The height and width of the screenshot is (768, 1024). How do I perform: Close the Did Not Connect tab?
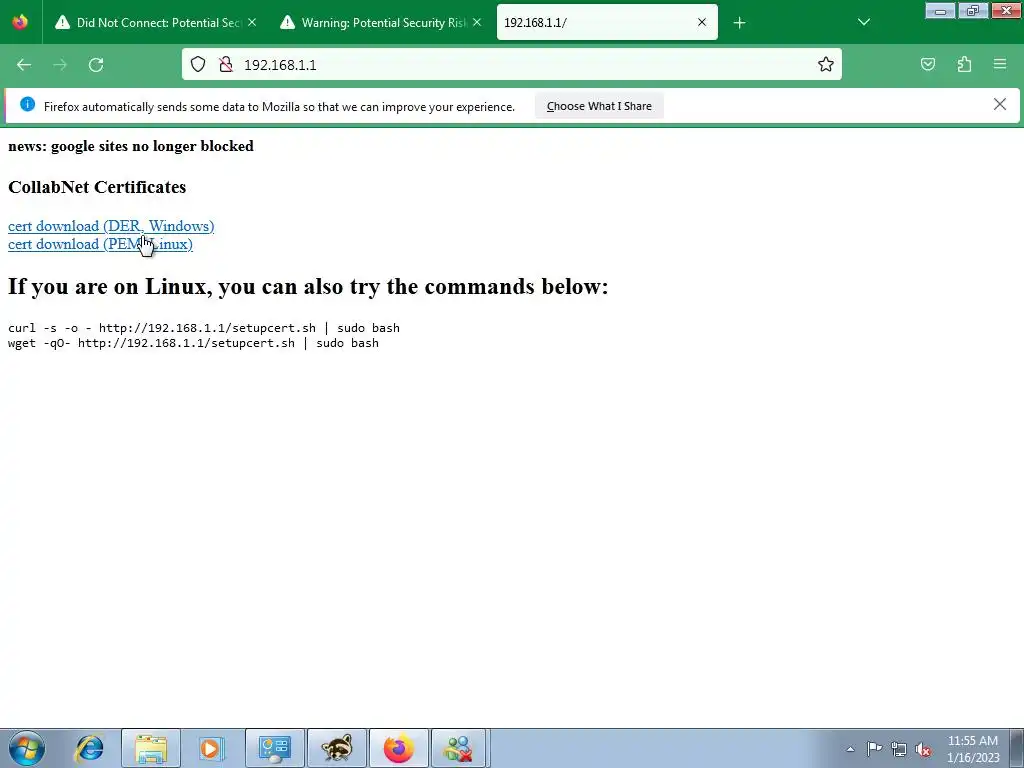coord(252,22)
